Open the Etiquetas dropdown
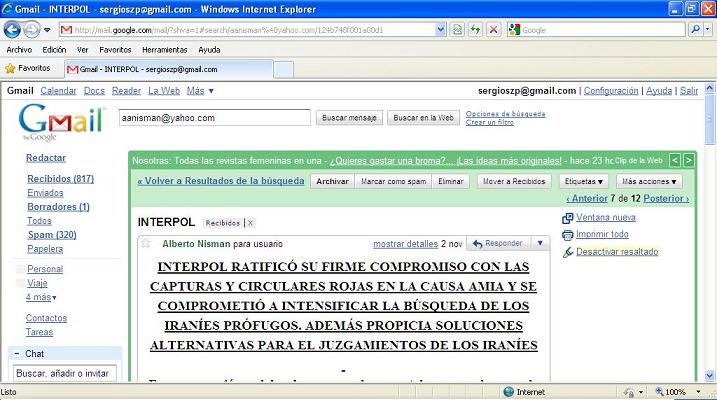The height and width of the screenshot is (400, 717). coord(583,181)
